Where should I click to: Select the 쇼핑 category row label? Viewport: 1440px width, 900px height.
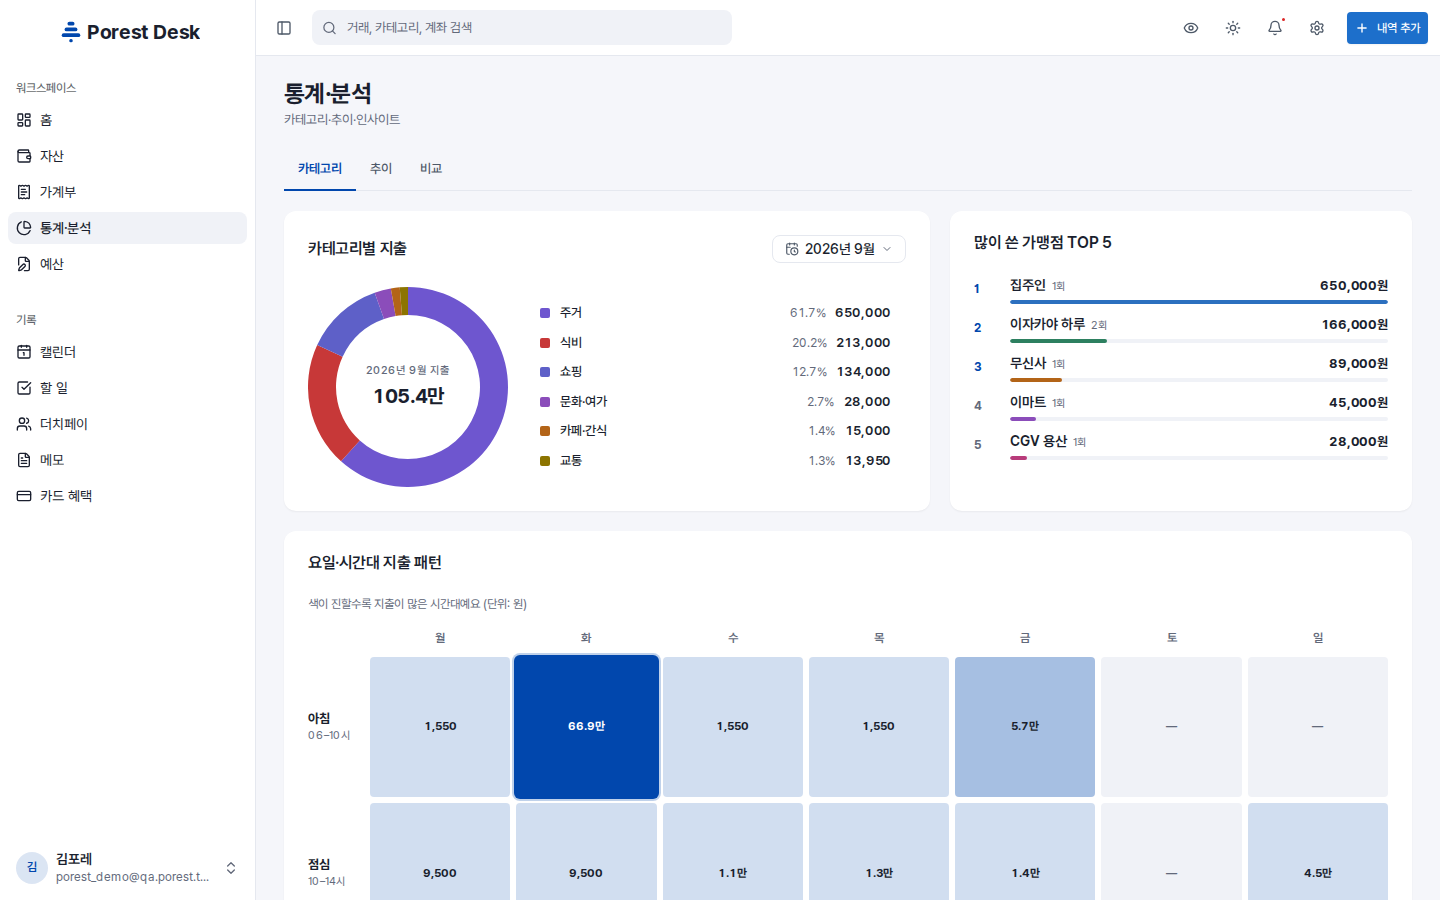(571, 372)
